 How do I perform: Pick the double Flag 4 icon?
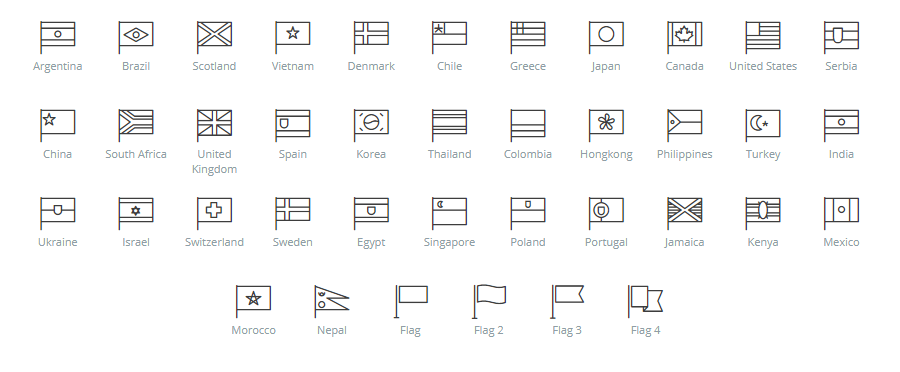pyautogui.click(x=645, y=301)
